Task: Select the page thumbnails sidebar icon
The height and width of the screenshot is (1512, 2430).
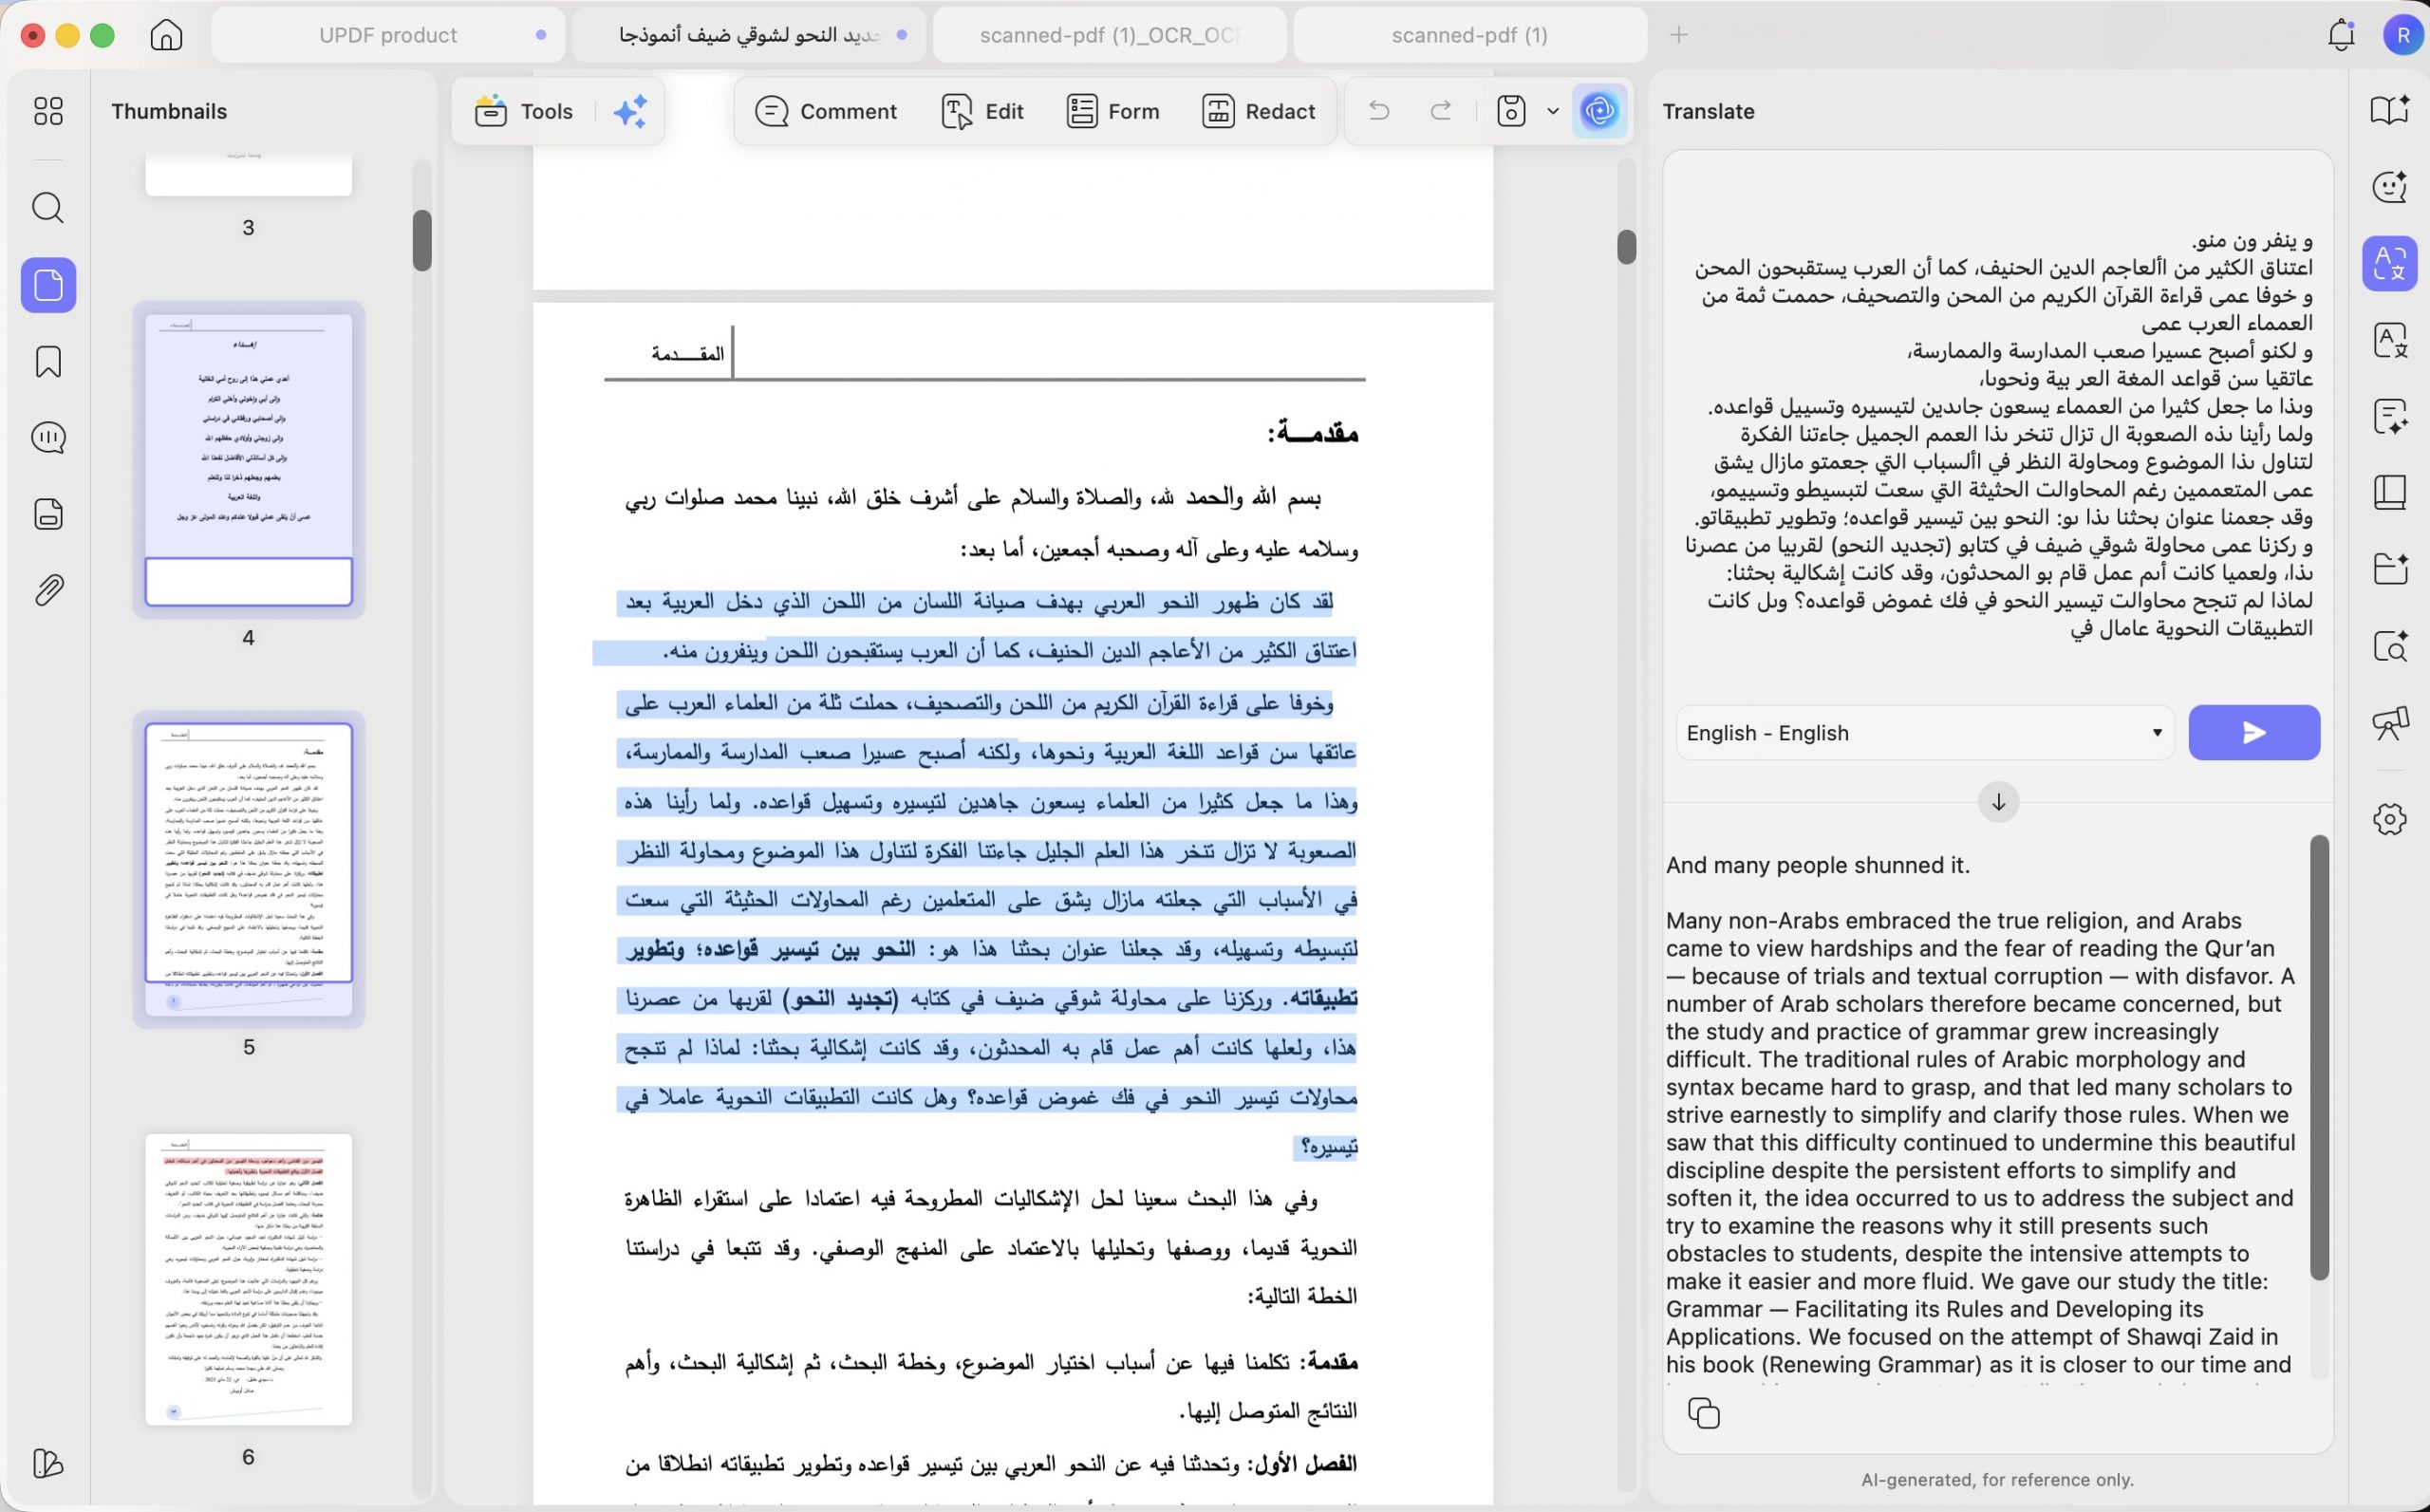Action: tap(48, 286)
